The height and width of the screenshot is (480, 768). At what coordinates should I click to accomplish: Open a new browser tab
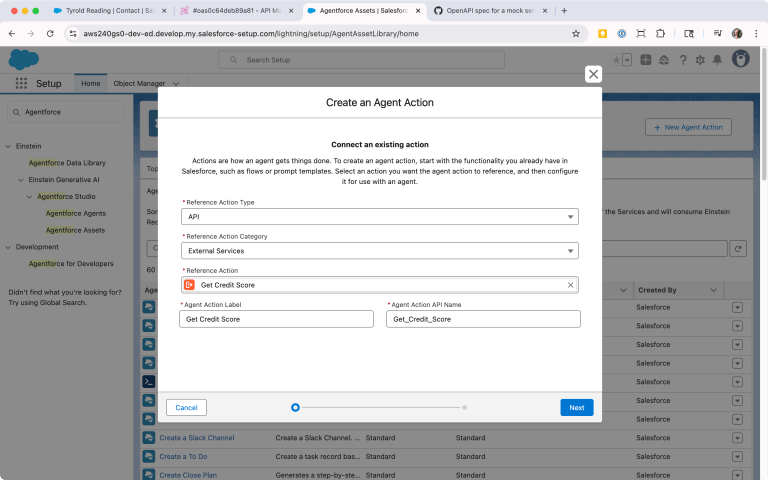pos(564,11)
